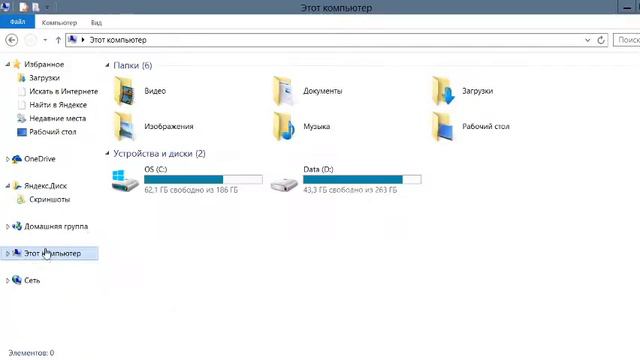The width and height of the screenshot is (640, 360).
Task: Select the Data (D:) drive icon
Action: tap(284, 184)
